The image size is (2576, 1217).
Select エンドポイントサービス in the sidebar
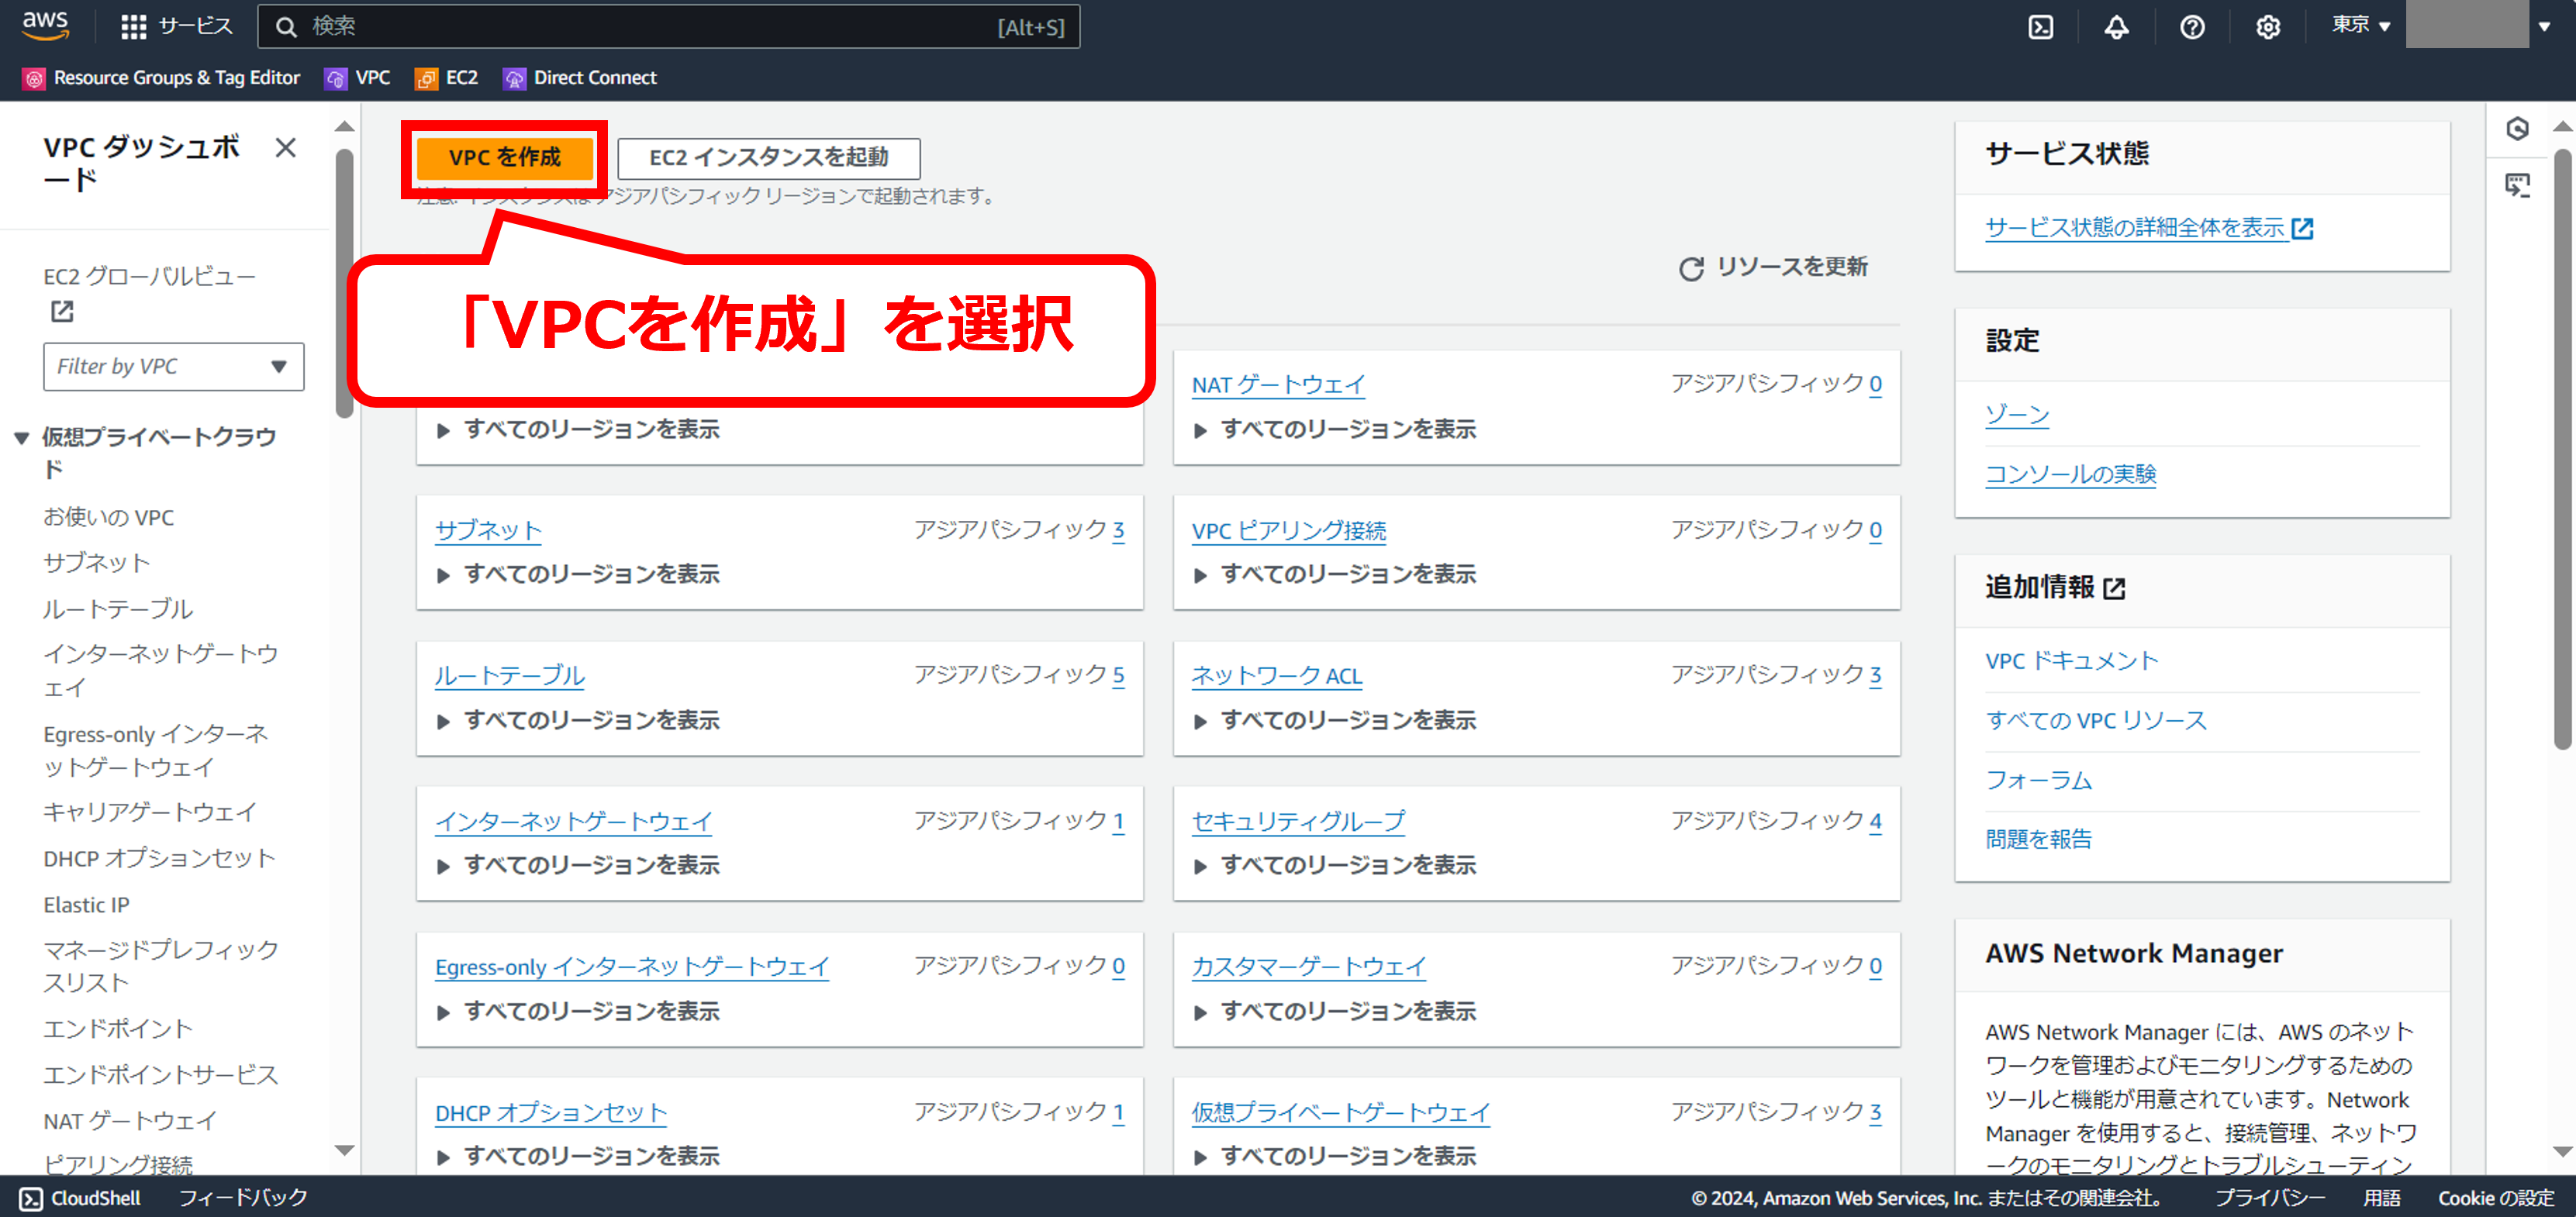(x=160, y=1074)
